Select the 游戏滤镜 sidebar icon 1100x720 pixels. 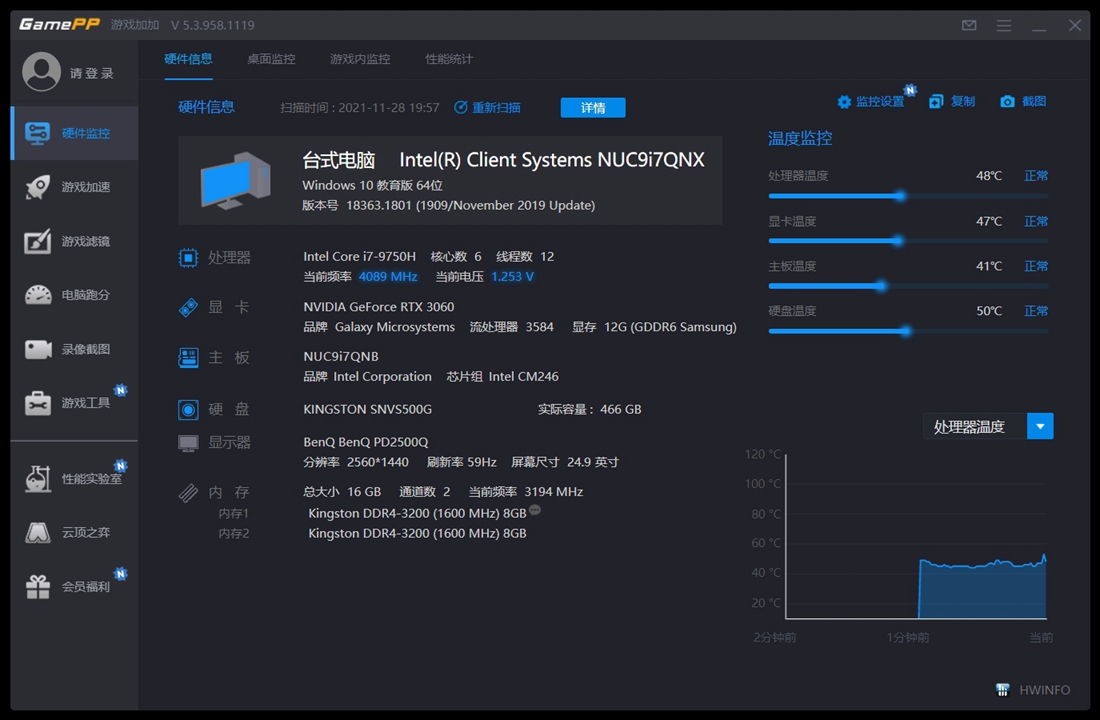tap(70, 241)
